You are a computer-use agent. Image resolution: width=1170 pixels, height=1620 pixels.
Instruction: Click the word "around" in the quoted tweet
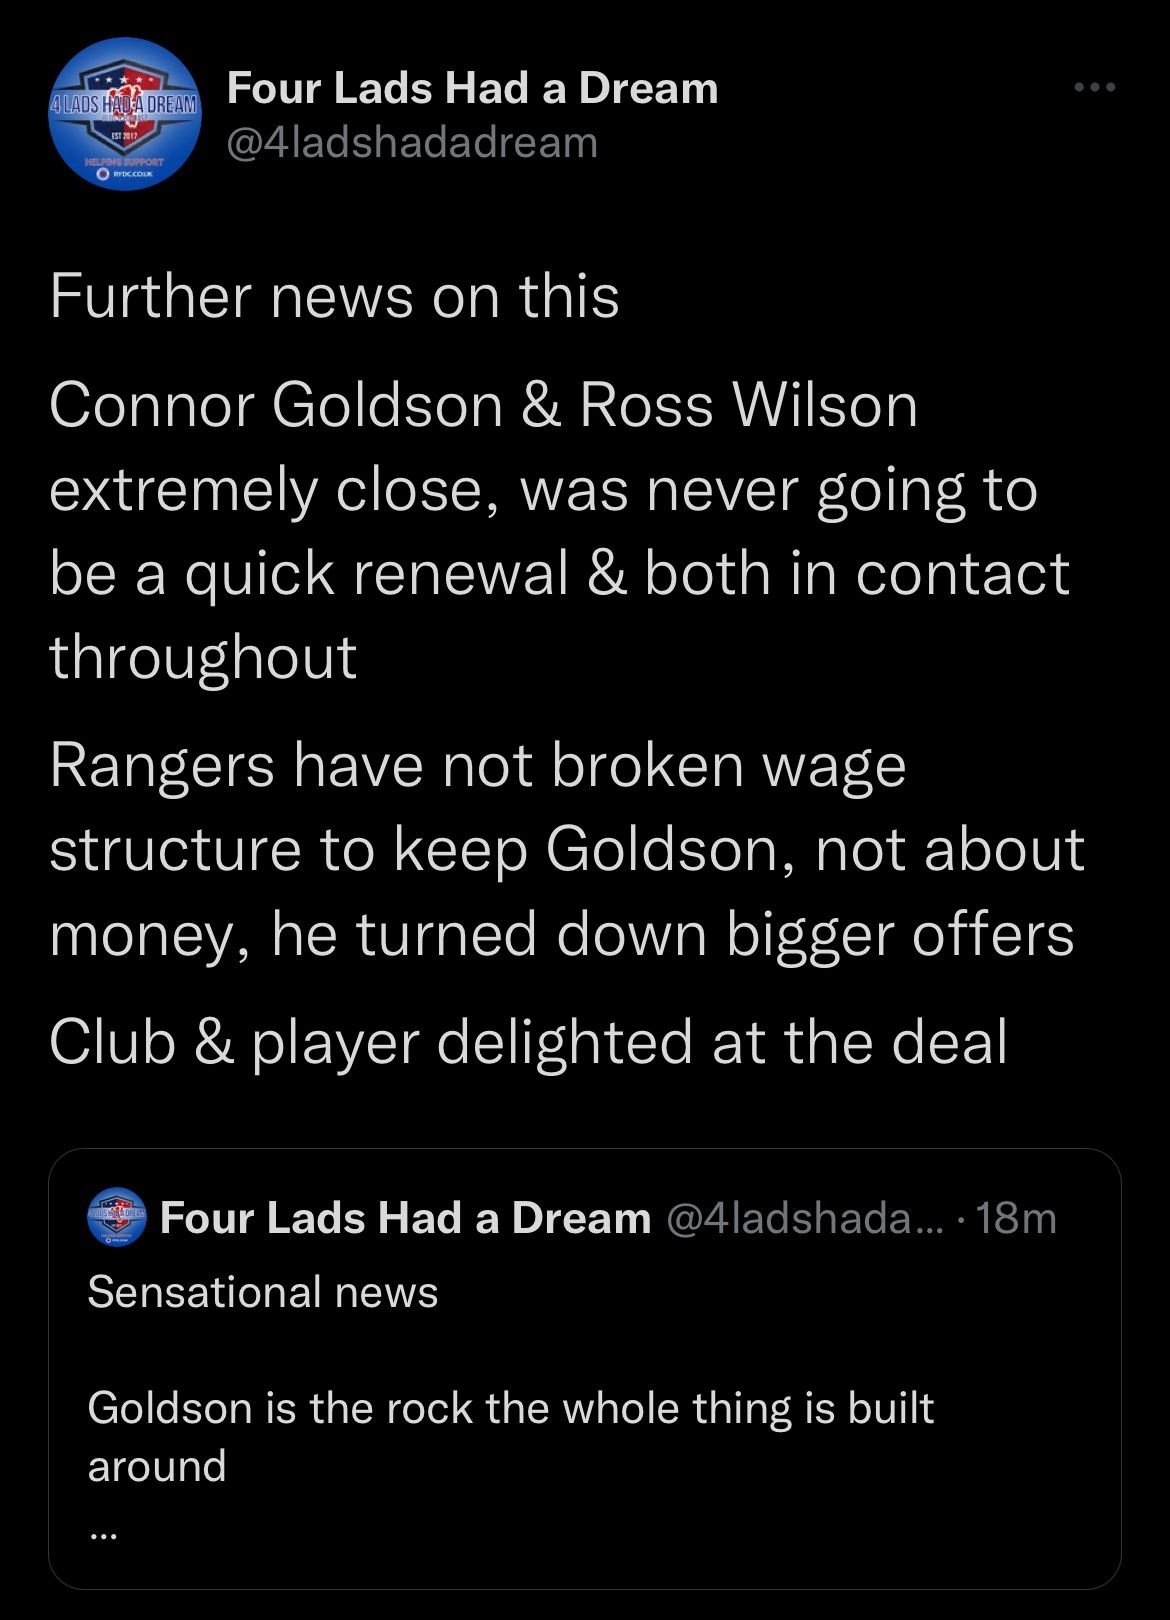[157, 1466]
